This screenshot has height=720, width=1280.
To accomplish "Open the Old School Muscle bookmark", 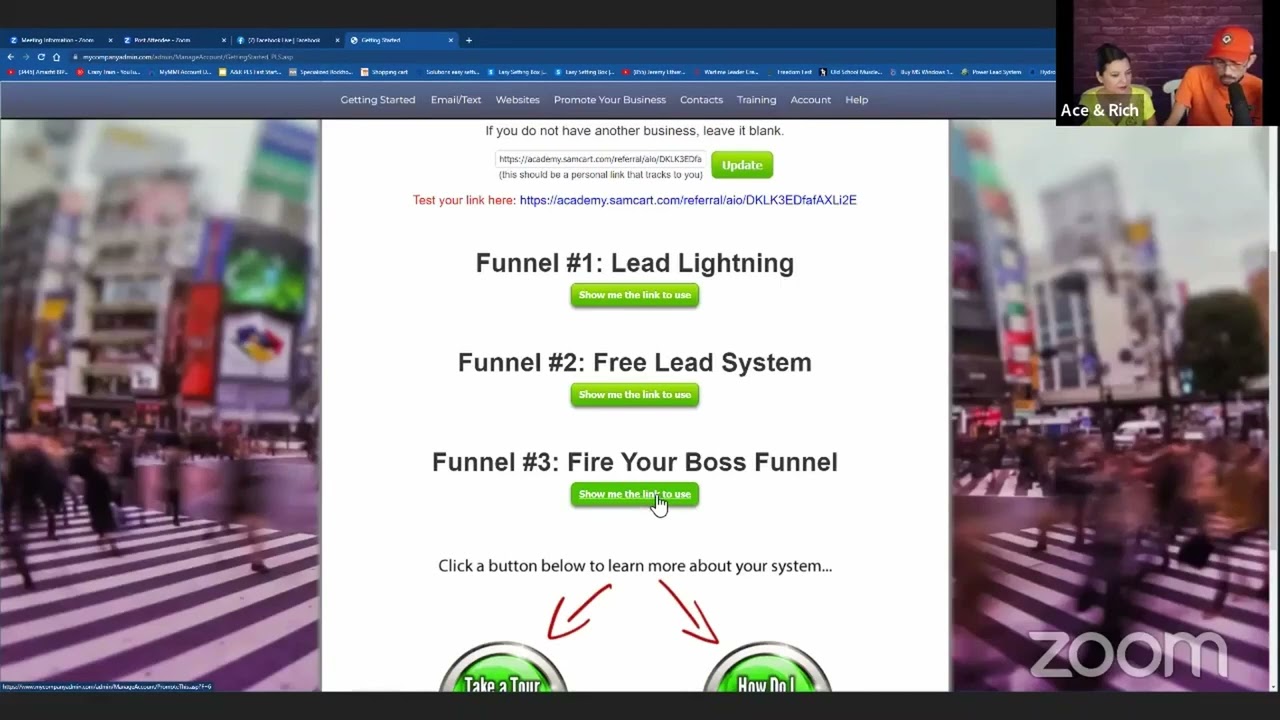I will coord(851,72).
